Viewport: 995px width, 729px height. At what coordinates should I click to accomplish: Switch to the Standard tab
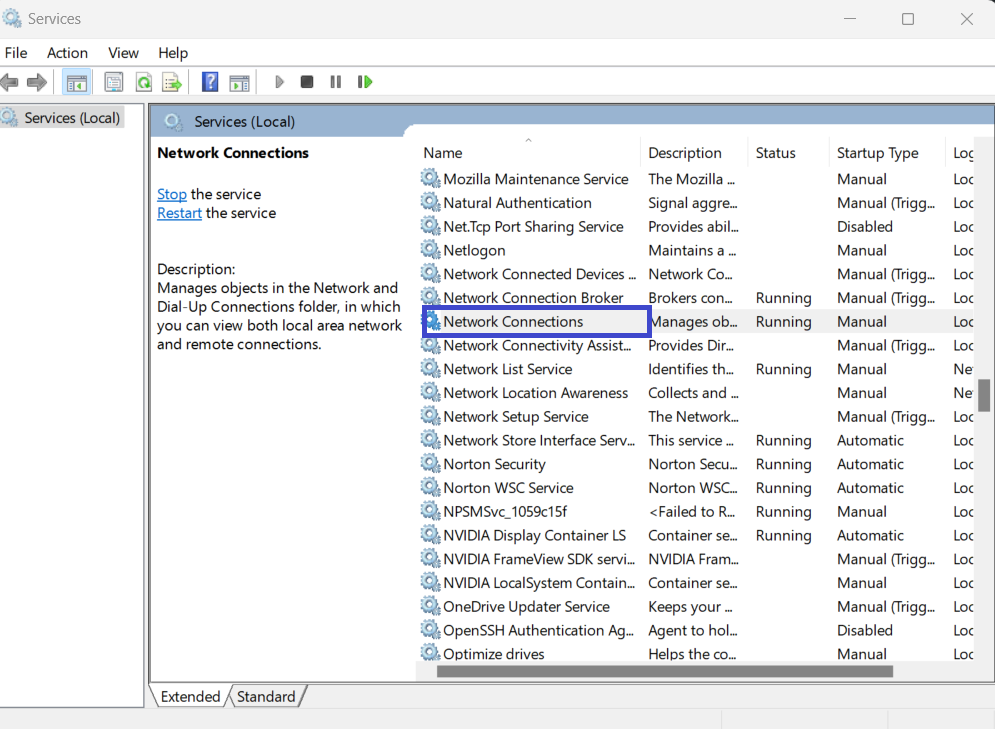266,696
